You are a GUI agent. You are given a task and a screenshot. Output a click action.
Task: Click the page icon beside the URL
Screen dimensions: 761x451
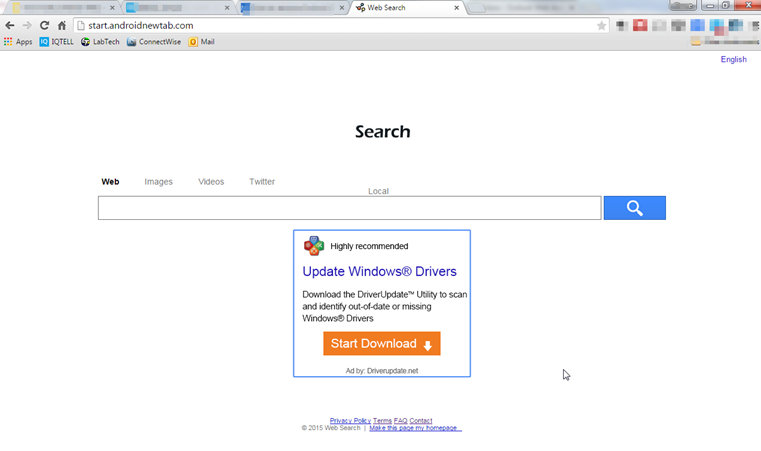(x=81, y=25)
